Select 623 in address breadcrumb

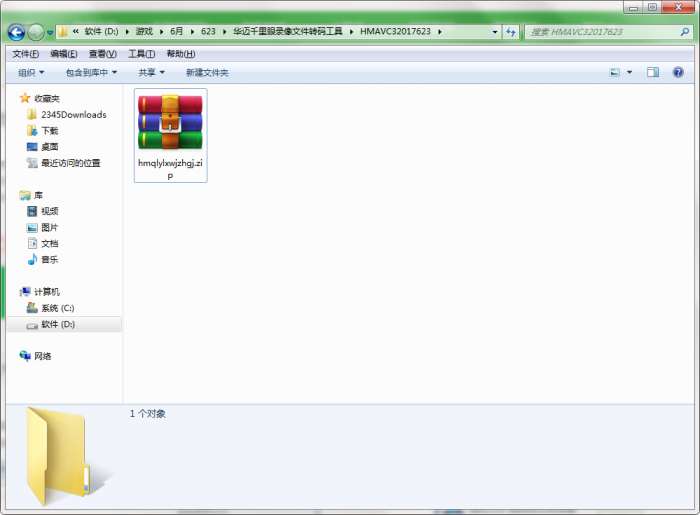[208, 31]
